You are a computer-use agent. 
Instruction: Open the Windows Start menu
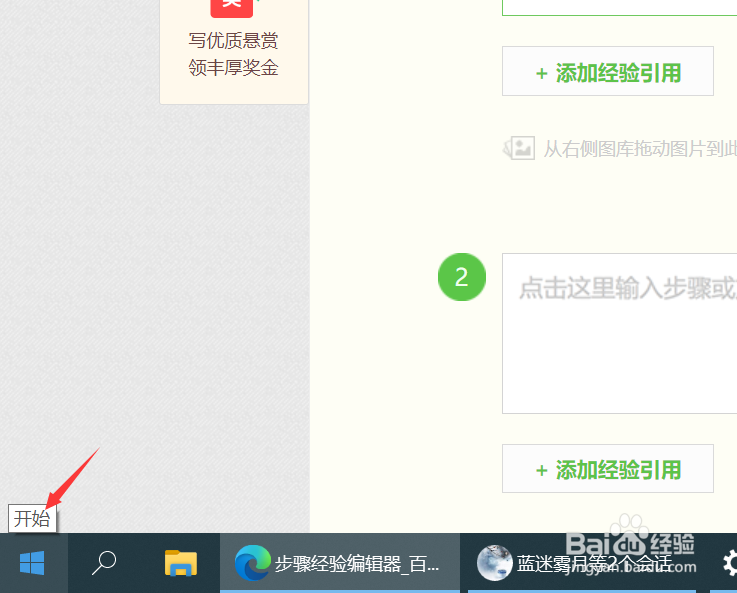point(32,562)
